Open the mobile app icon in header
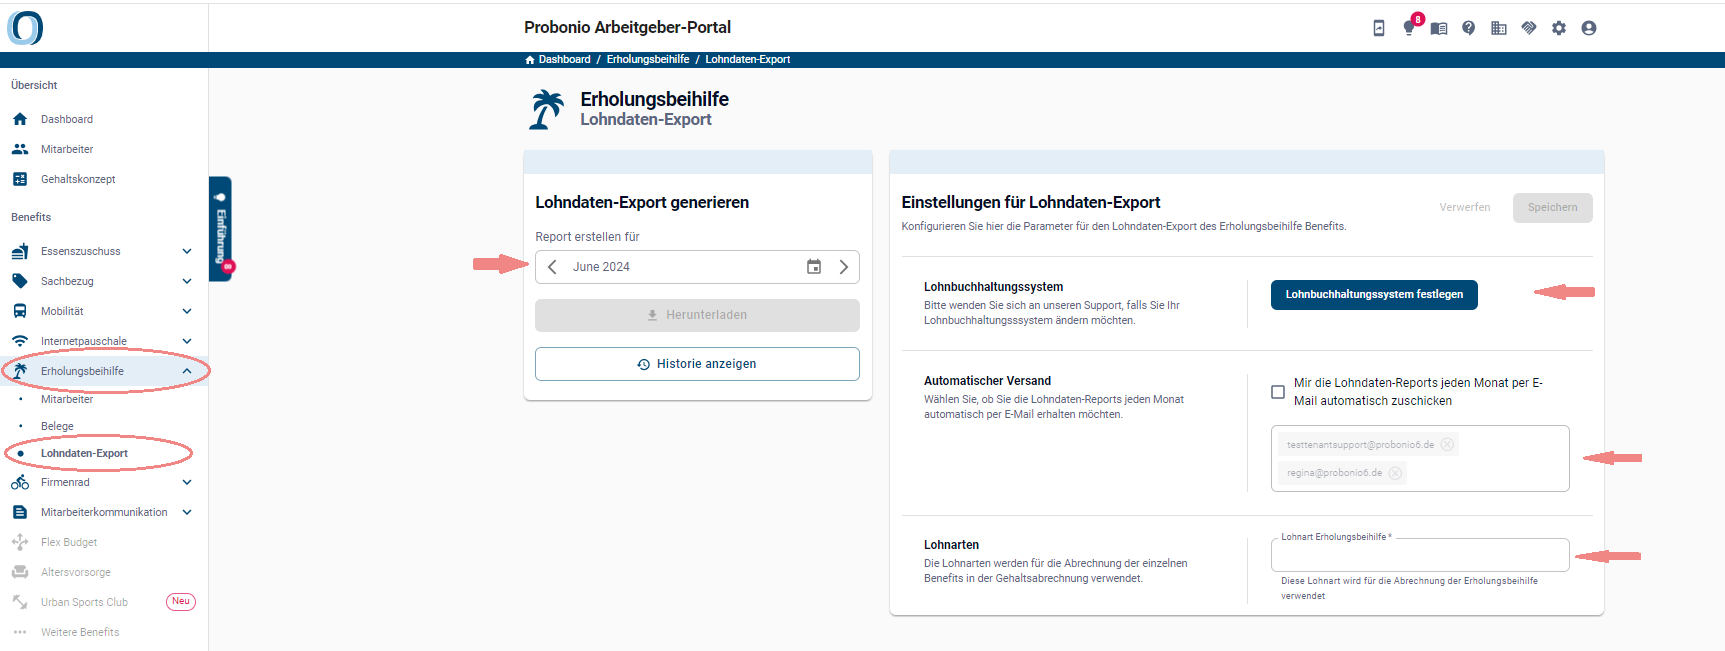Screen dimensions: 1725x651 [1379, 28]
